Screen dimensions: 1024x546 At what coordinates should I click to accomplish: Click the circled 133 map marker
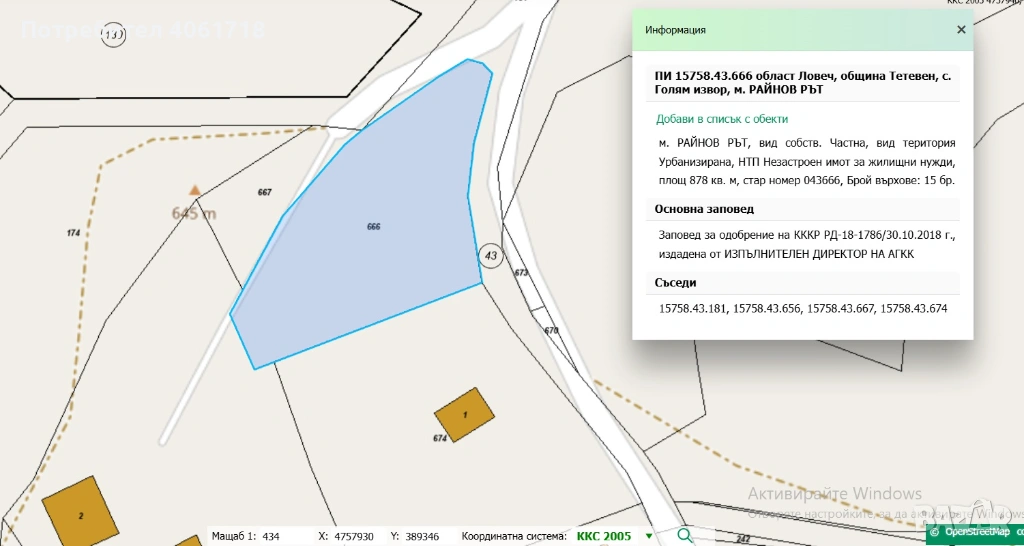pos(115,37)
